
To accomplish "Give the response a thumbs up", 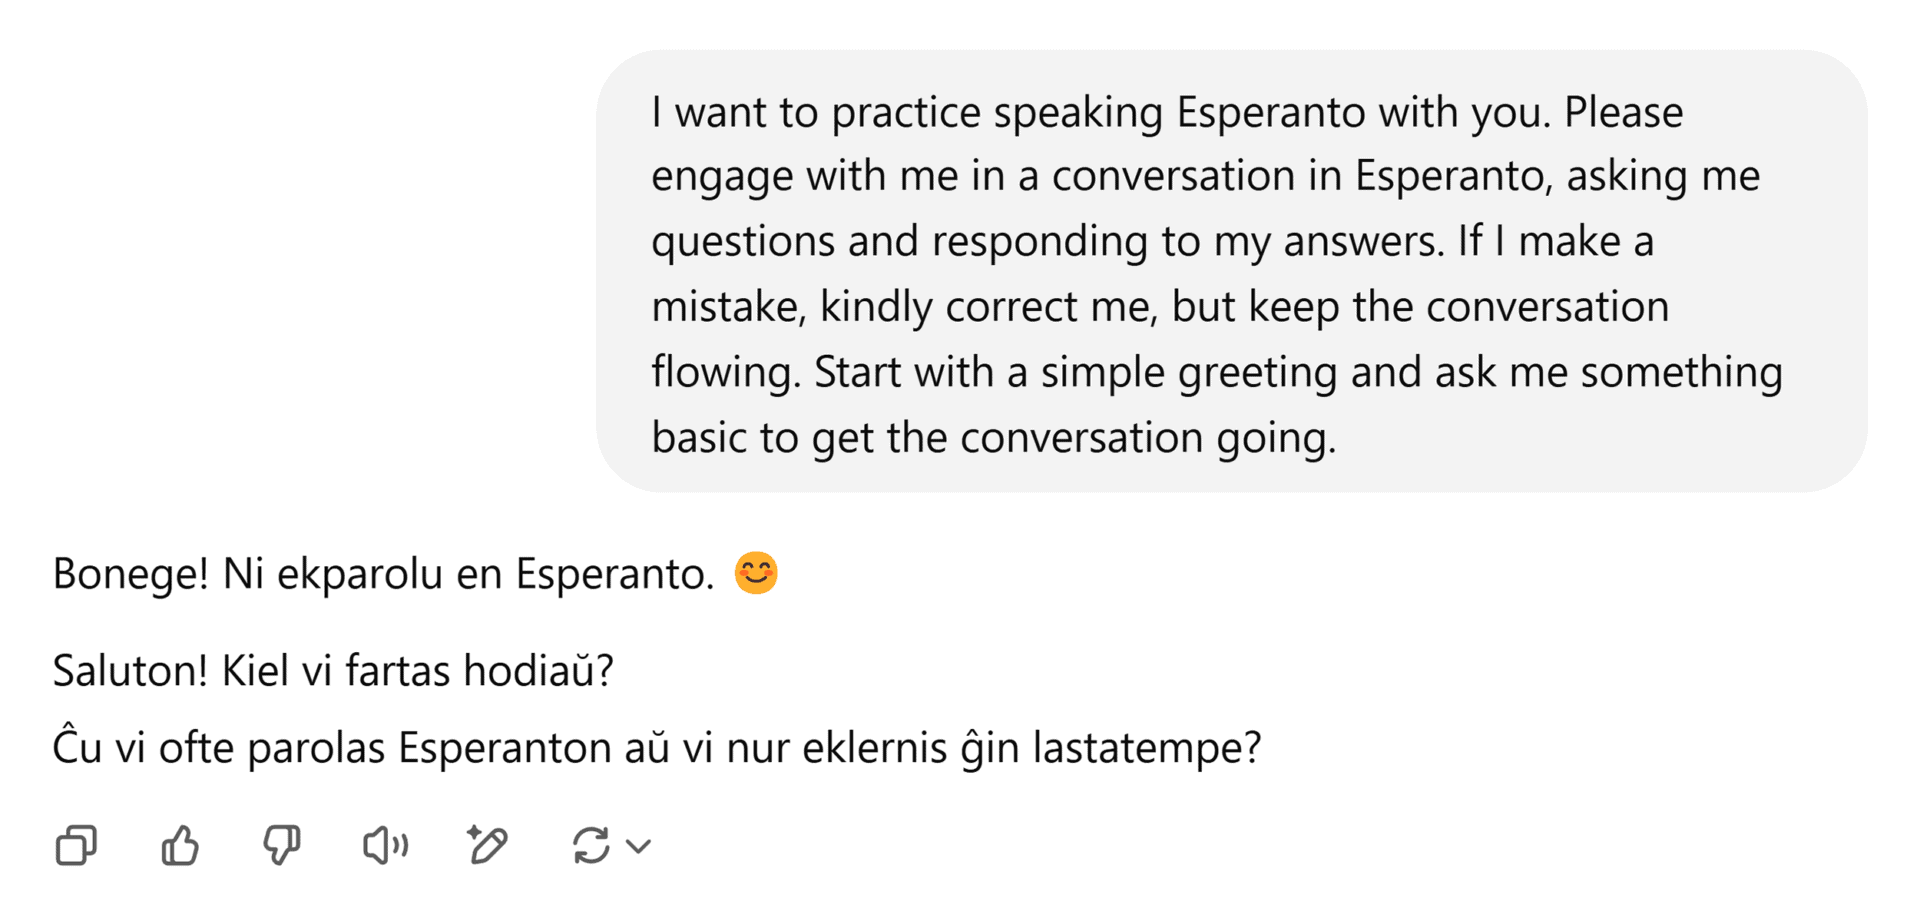I will pyautogui.click(x=180, y=846).
